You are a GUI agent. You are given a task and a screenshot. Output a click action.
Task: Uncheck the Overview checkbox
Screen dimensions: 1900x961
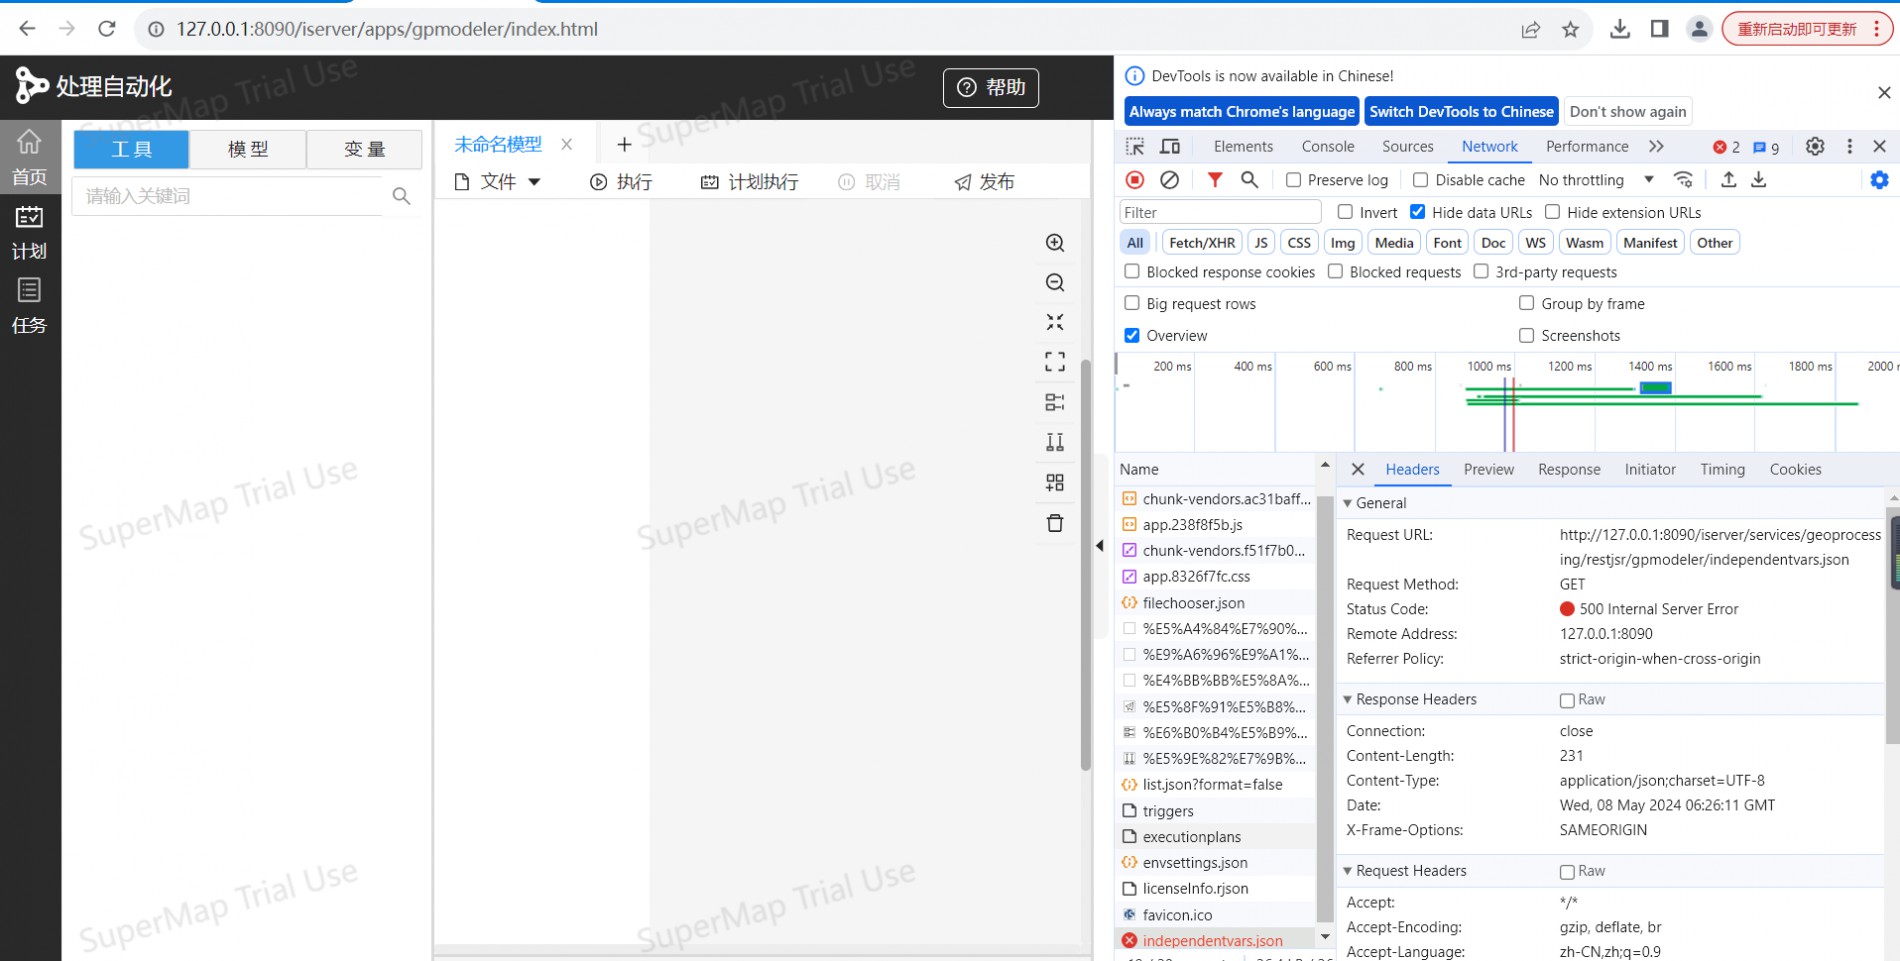1132,335
